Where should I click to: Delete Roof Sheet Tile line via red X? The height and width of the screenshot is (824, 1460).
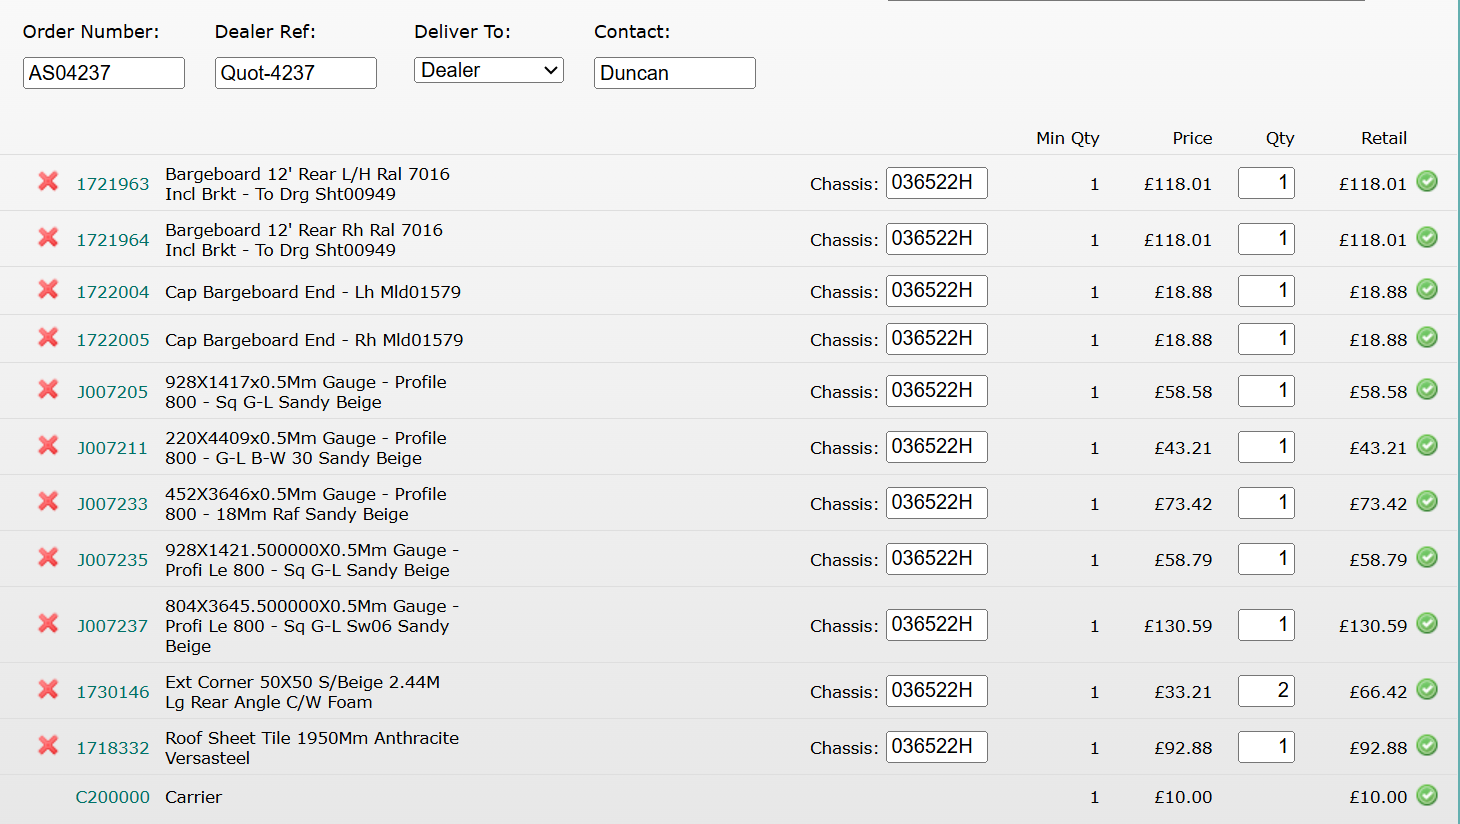[48, 746]
